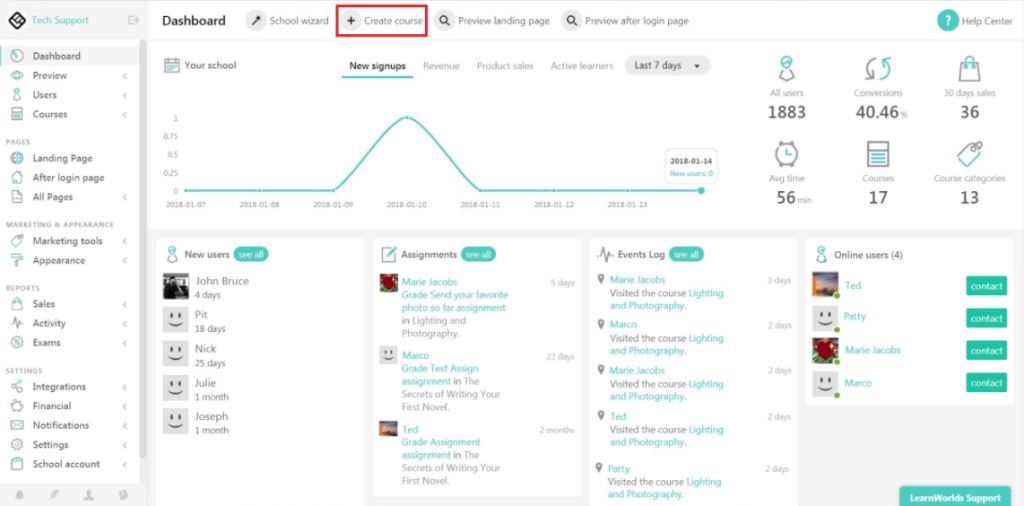Viewport: 1024px width, 506px height.
Task: Click the plus icon for Create course
Action: click(x=351, y=21)
